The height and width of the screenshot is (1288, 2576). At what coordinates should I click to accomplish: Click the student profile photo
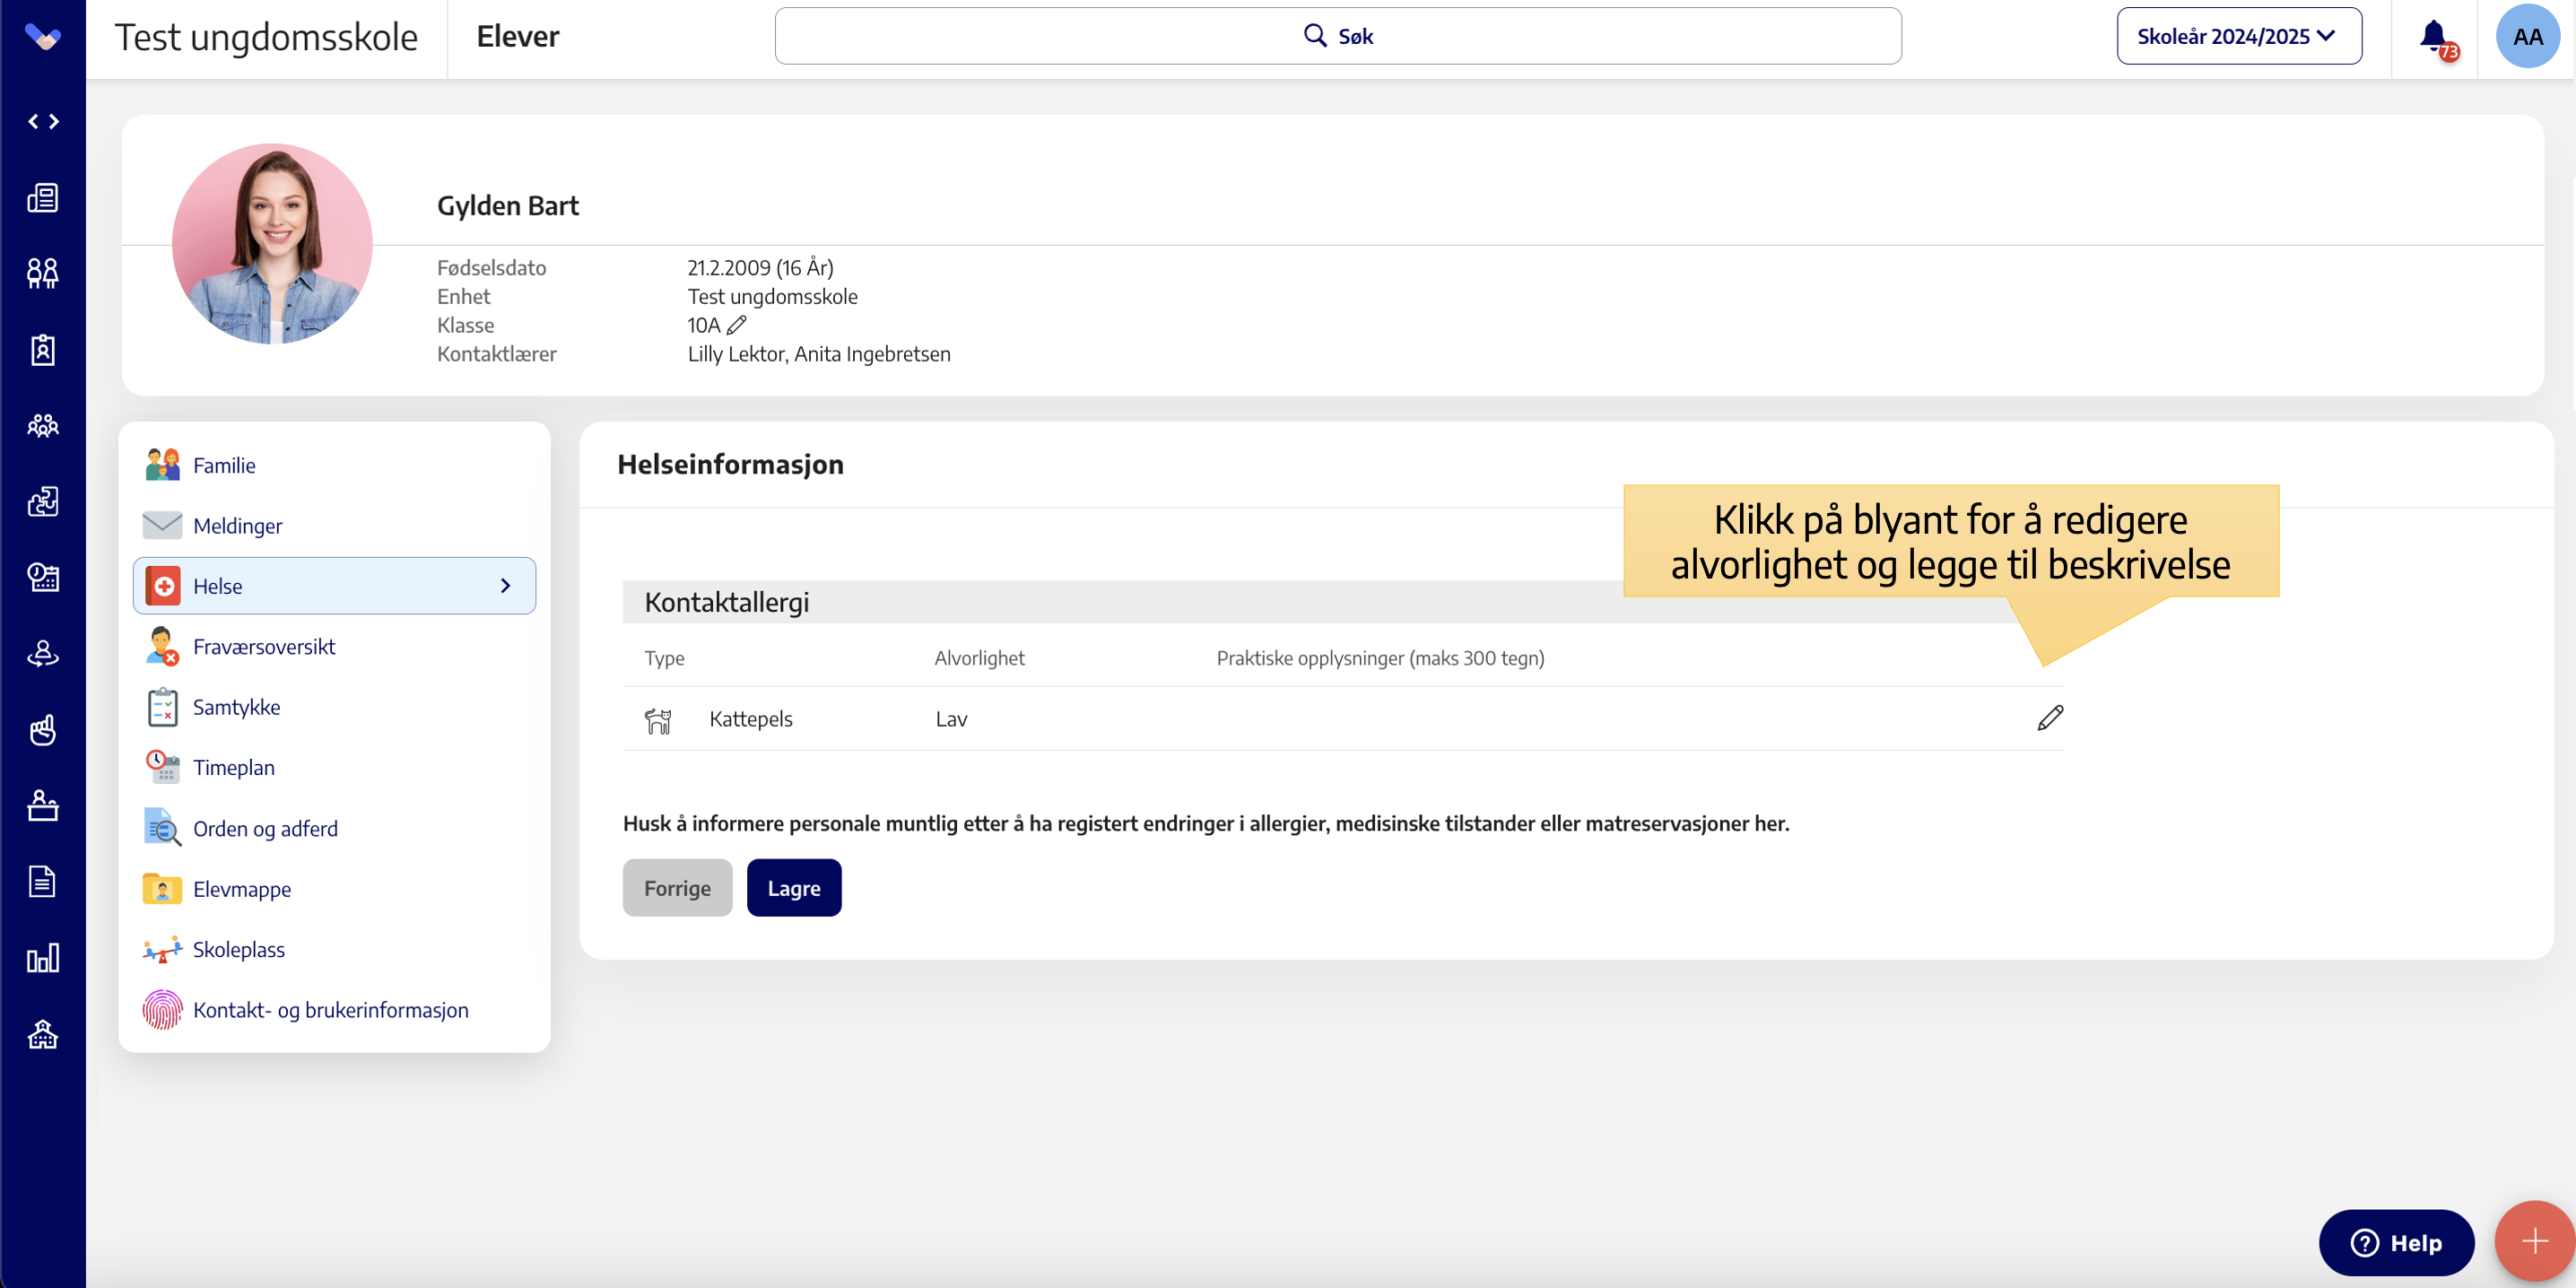[272, 244]
